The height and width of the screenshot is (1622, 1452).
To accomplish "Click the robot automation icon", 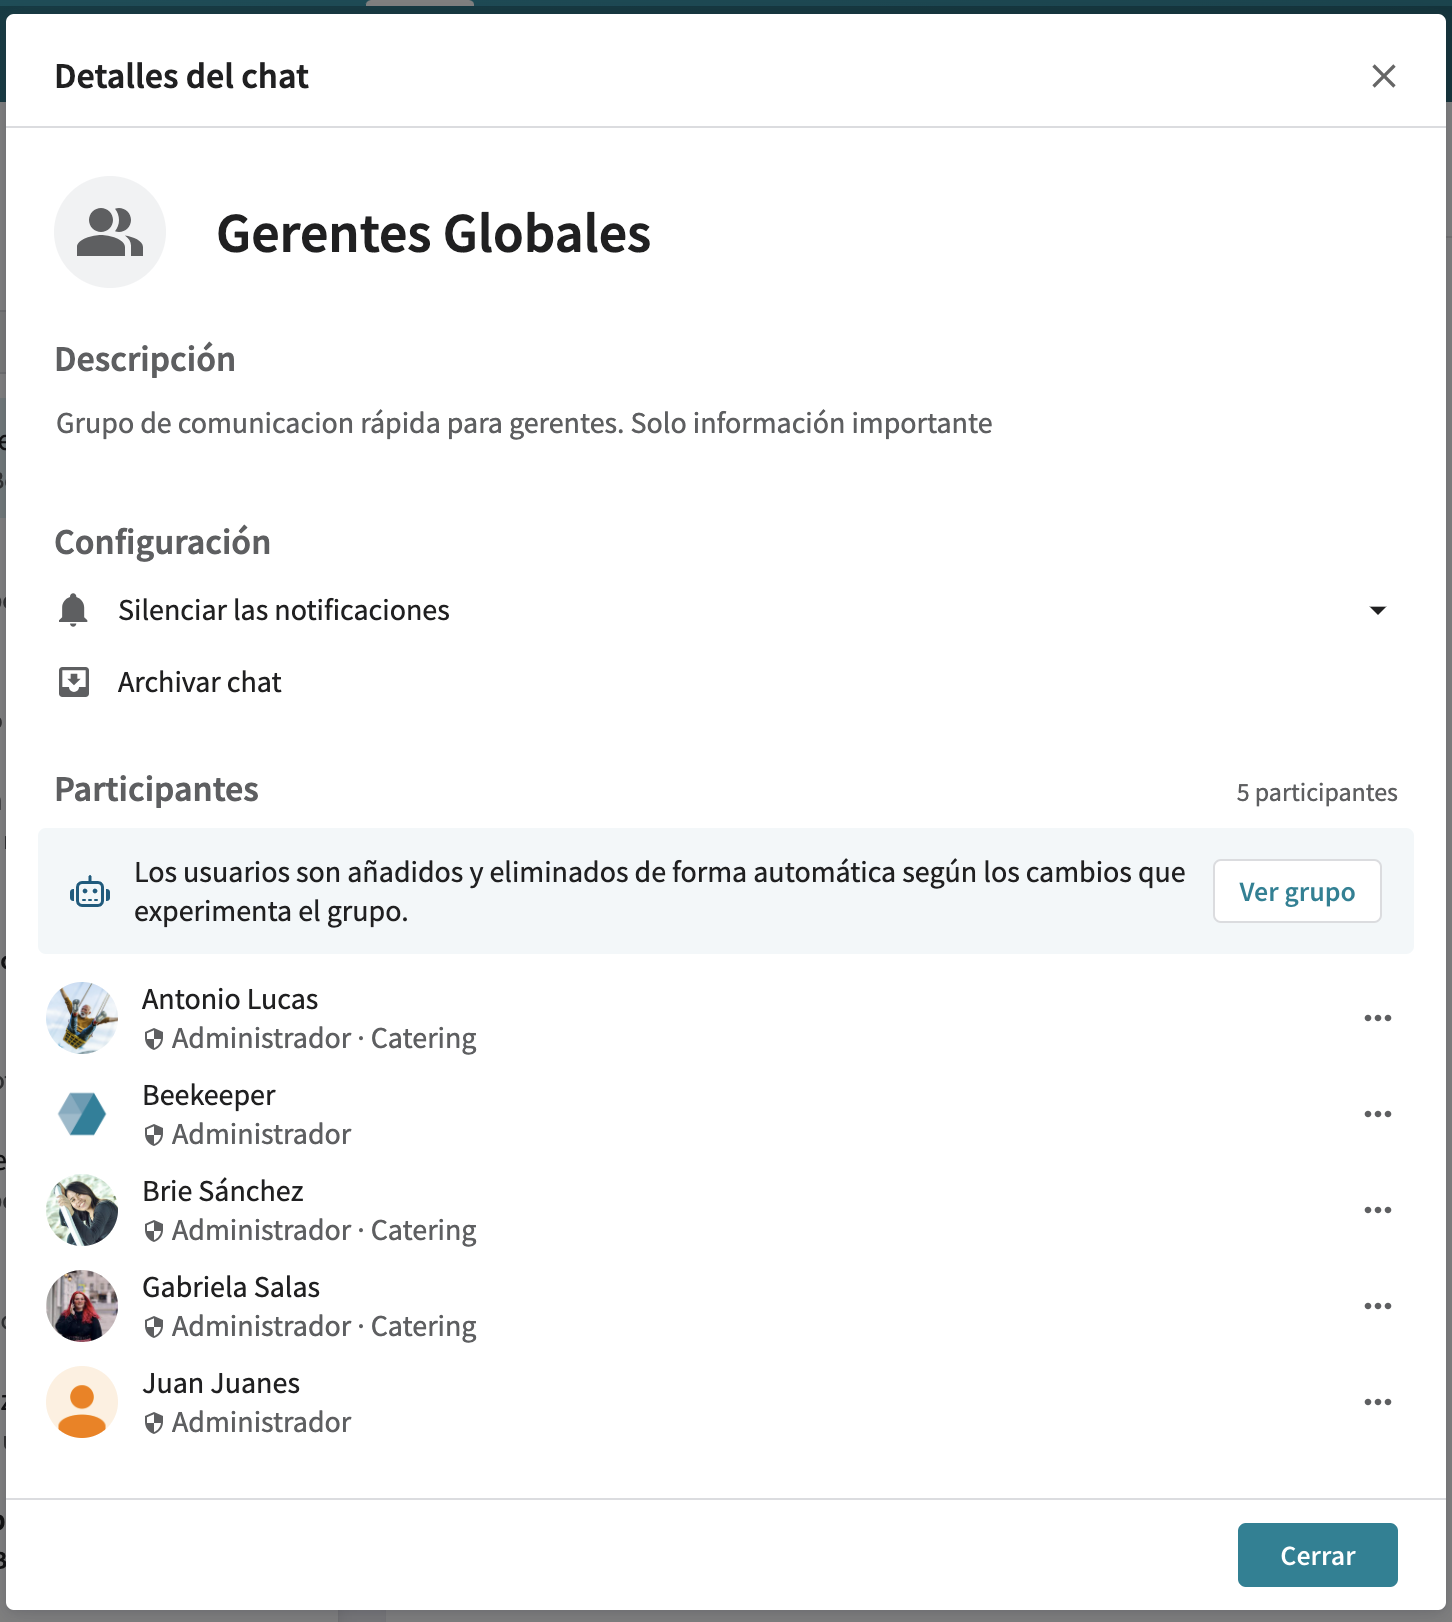I will pos(90,891).
